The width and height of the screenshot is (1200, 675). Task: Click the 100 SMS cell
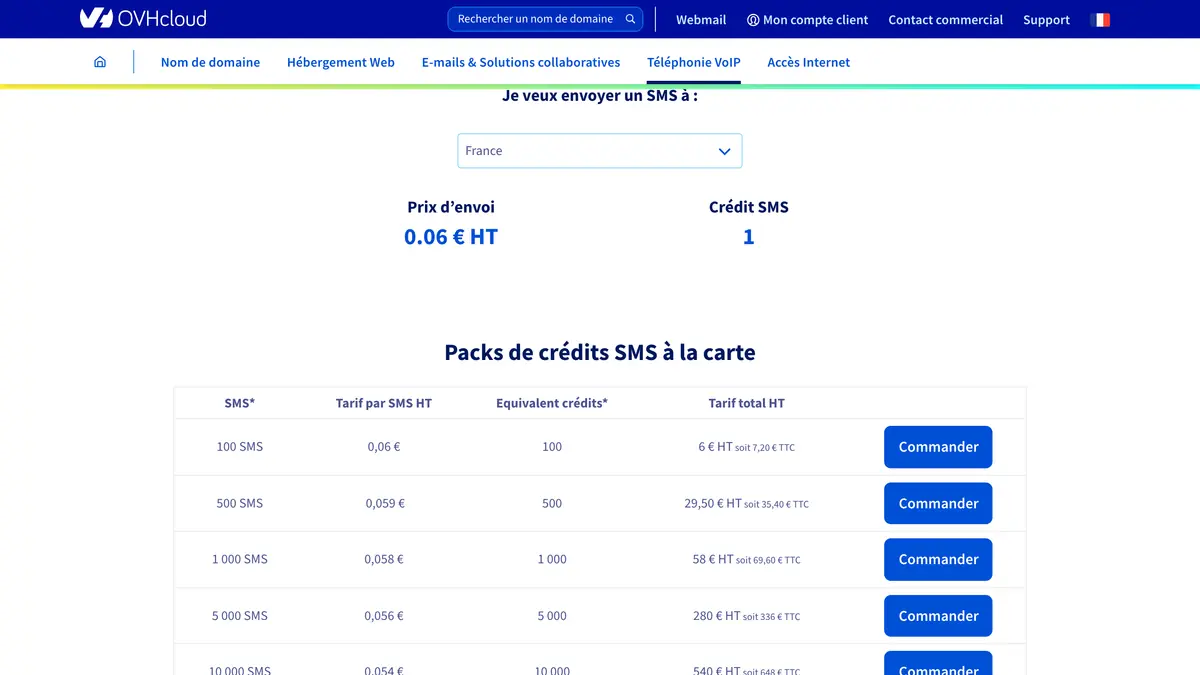click(x=240, y=447)
